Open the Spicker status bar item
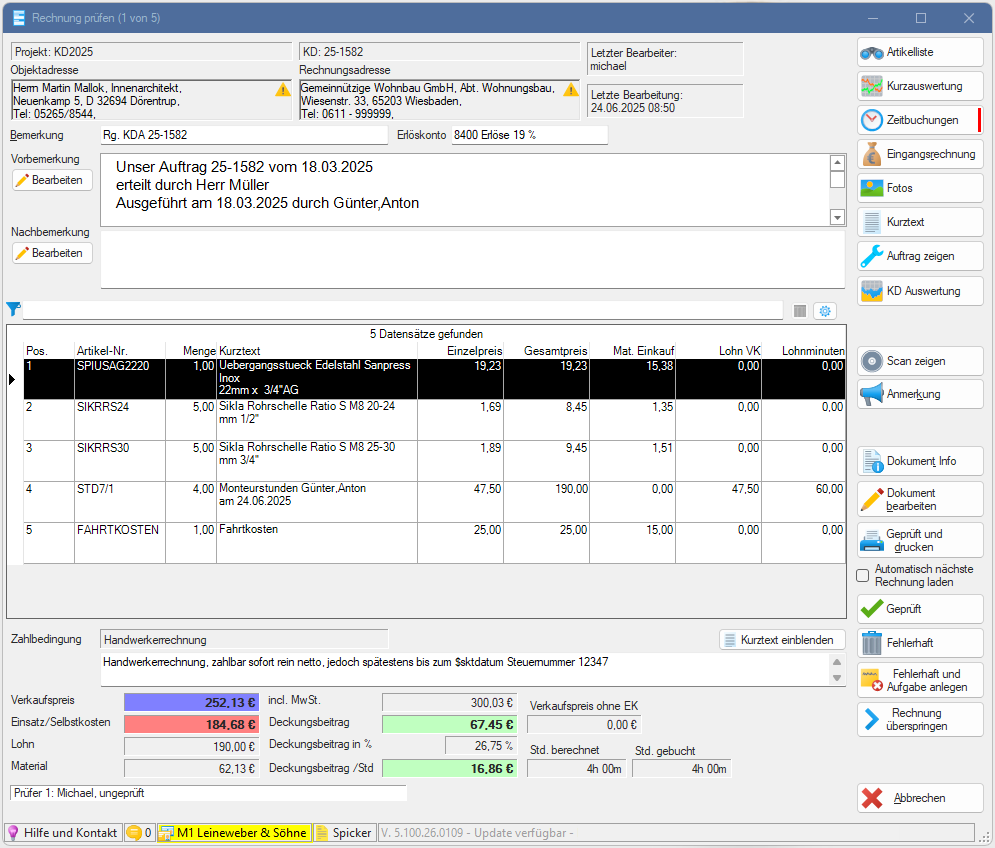This screenshot has width=995, height=848. pyautogui.click(x=343, y=833)
